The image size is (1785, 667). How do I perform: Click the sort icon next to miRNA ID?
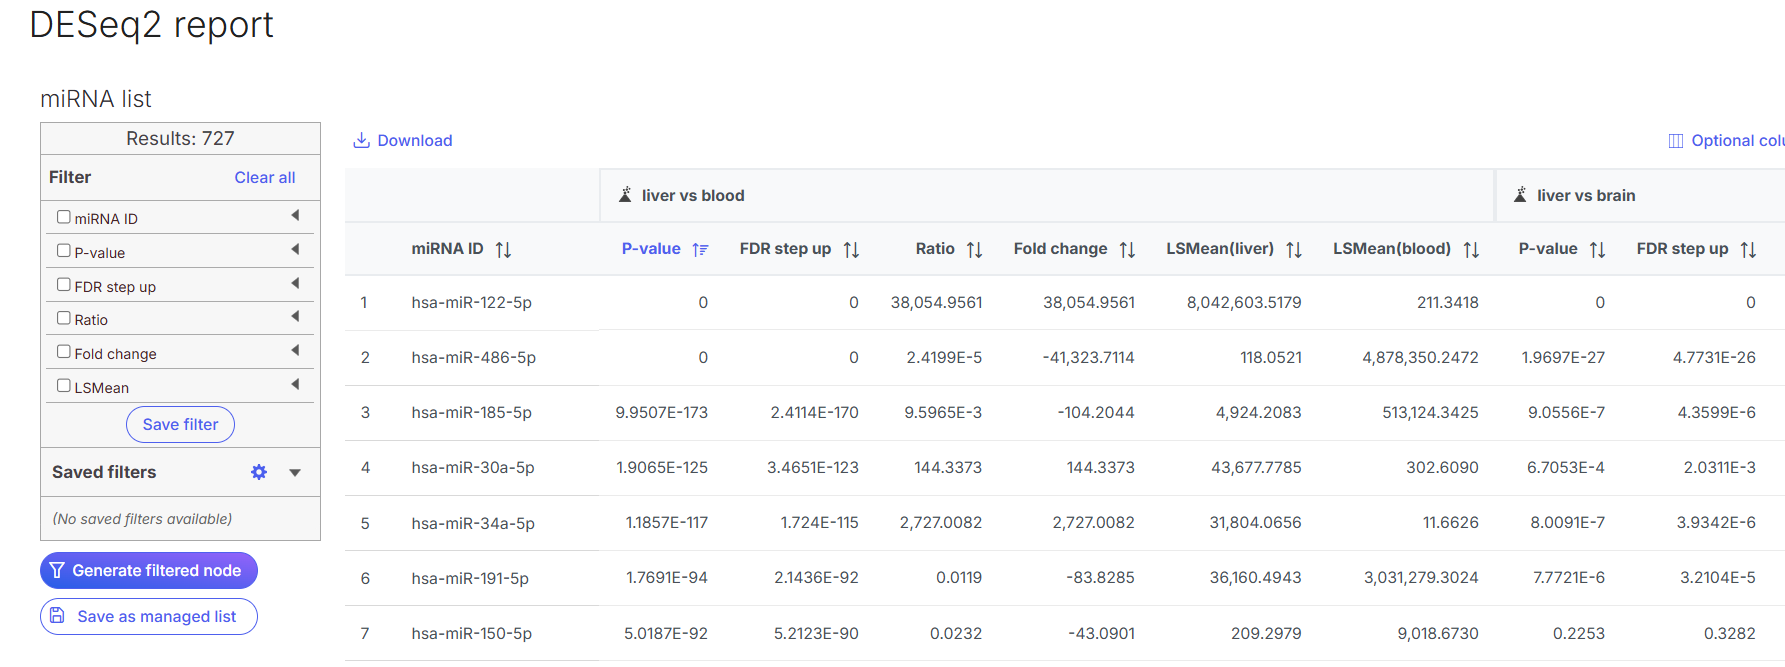coord(503,250)
